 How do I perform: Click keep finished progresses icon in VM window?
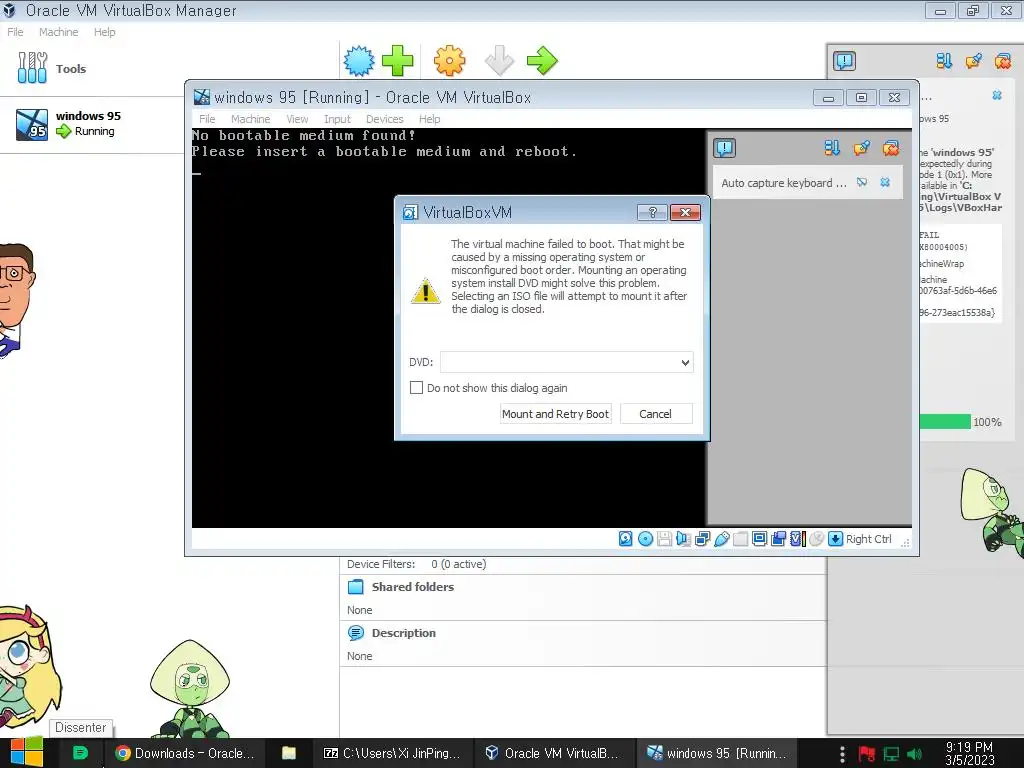pos(861,148)
